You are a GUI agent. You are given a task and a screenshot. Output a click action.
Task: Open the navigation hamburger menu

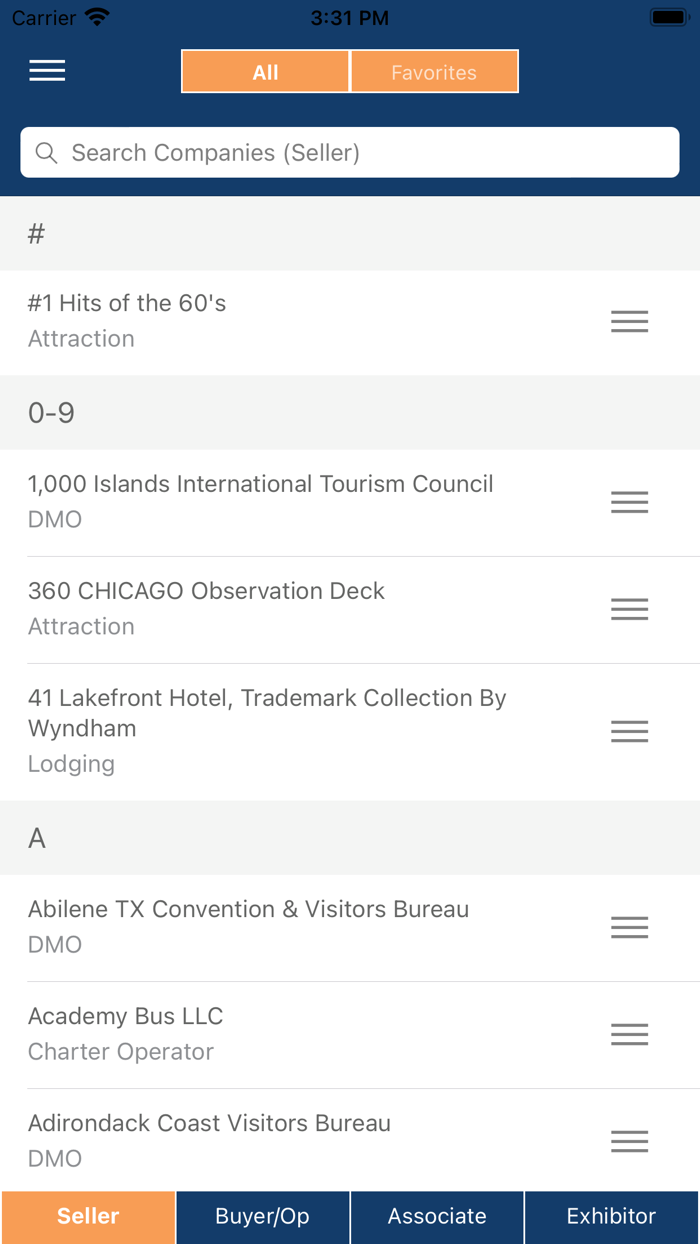tap(46, 71)
